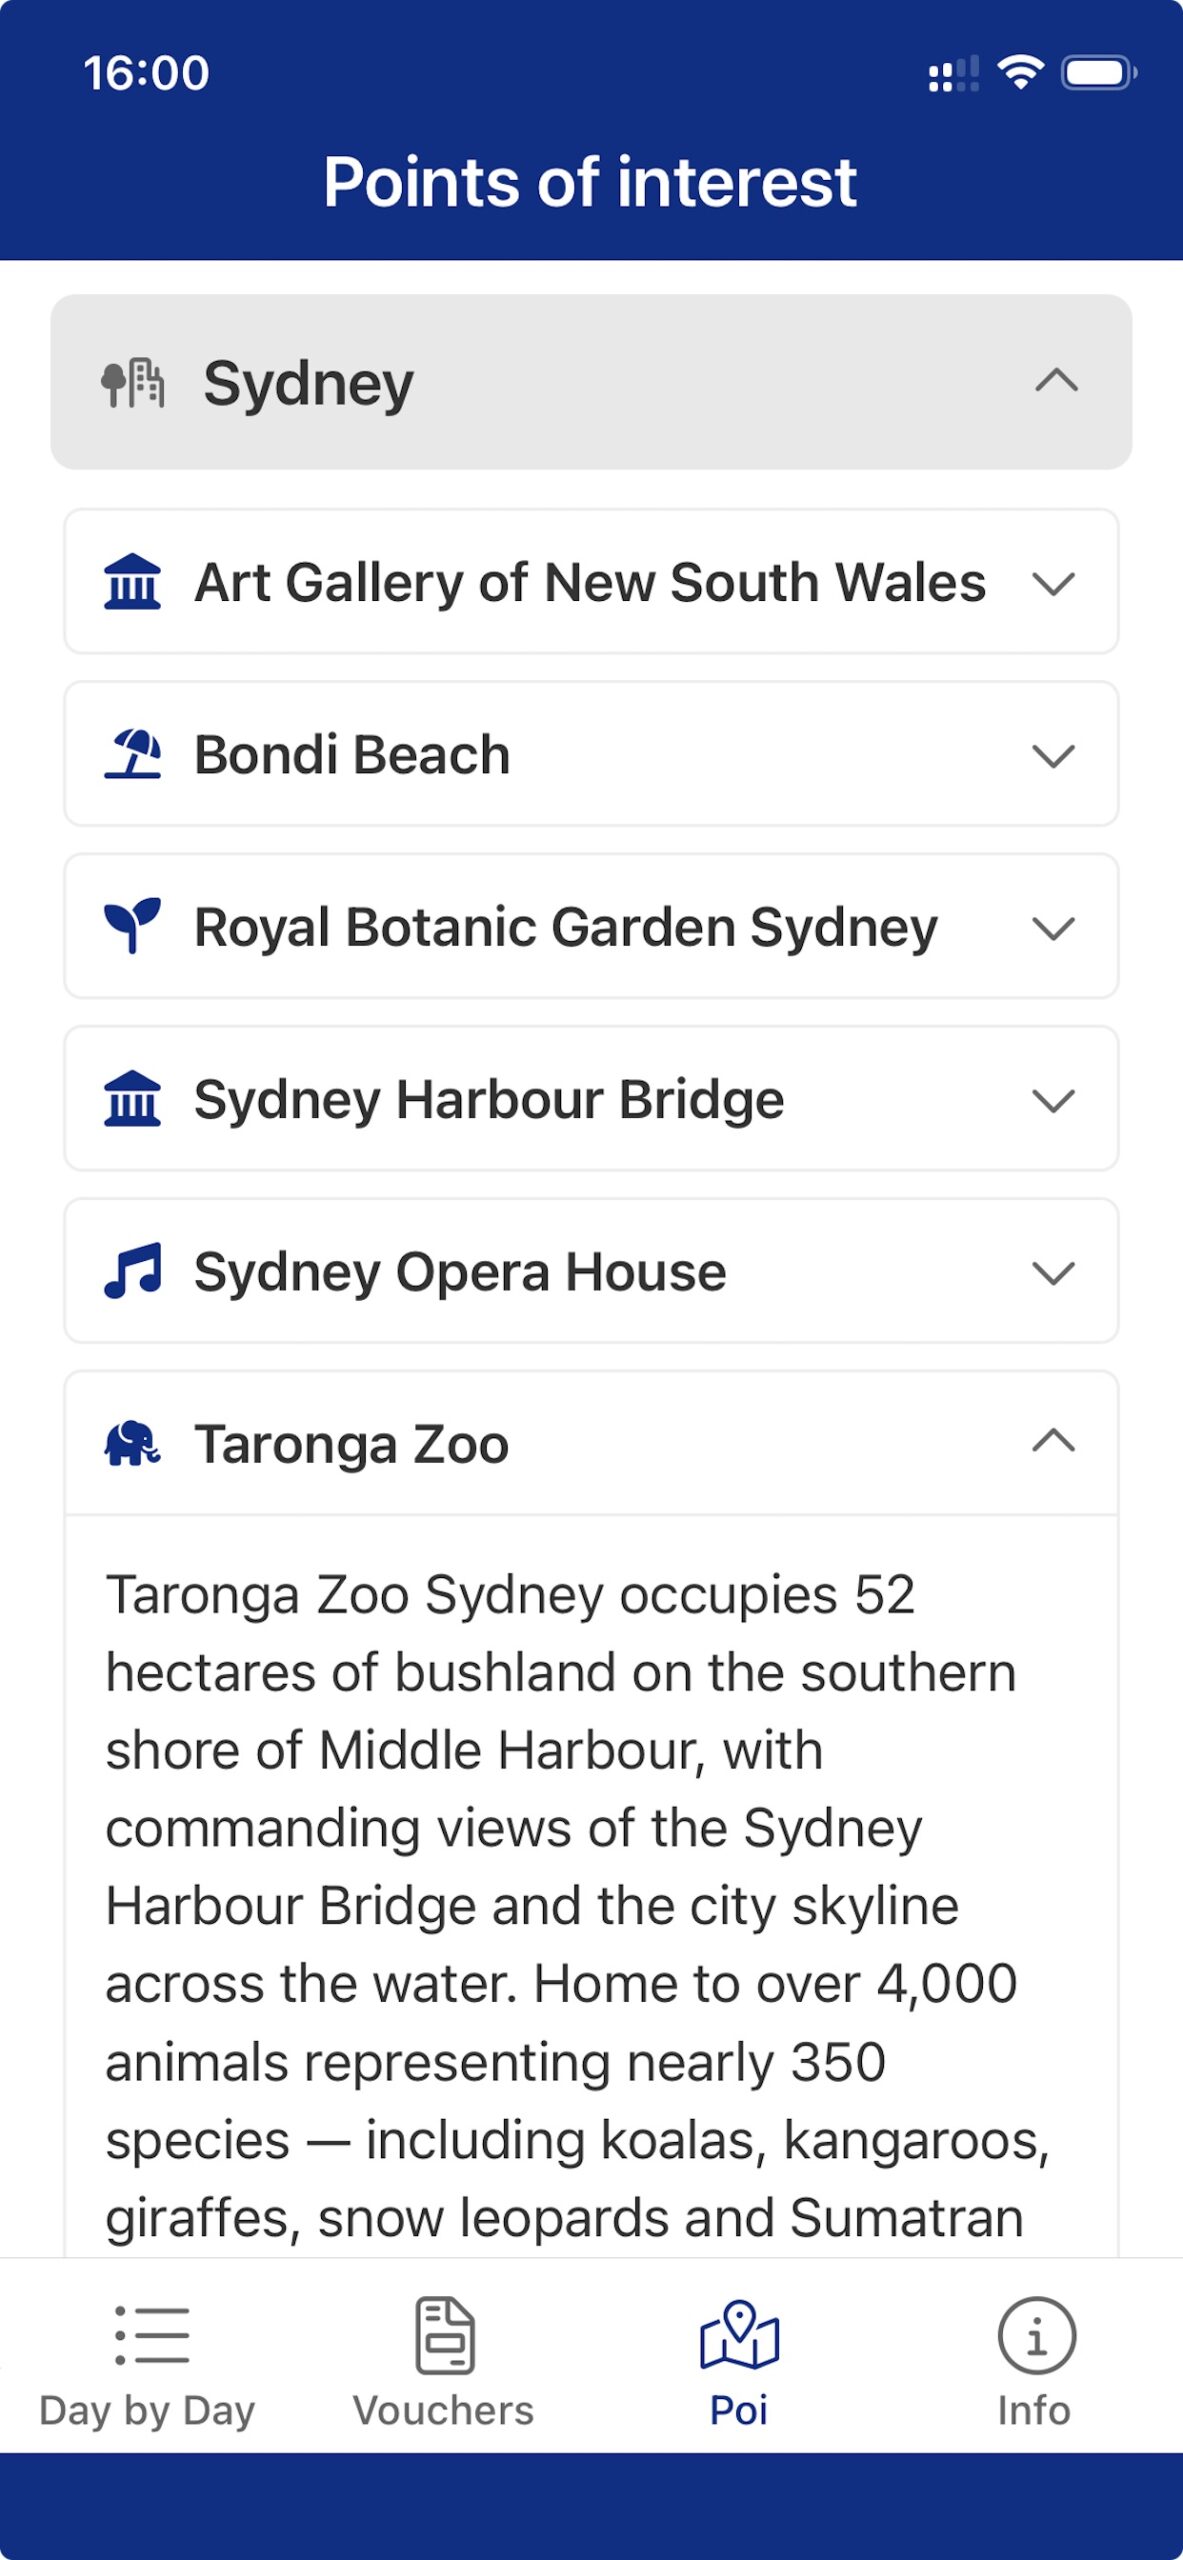This screenshot has width=1183, height=2560.
Task: Tap the elephant icon beside Taronga Zoo
Action: [x=132, y=1443]
